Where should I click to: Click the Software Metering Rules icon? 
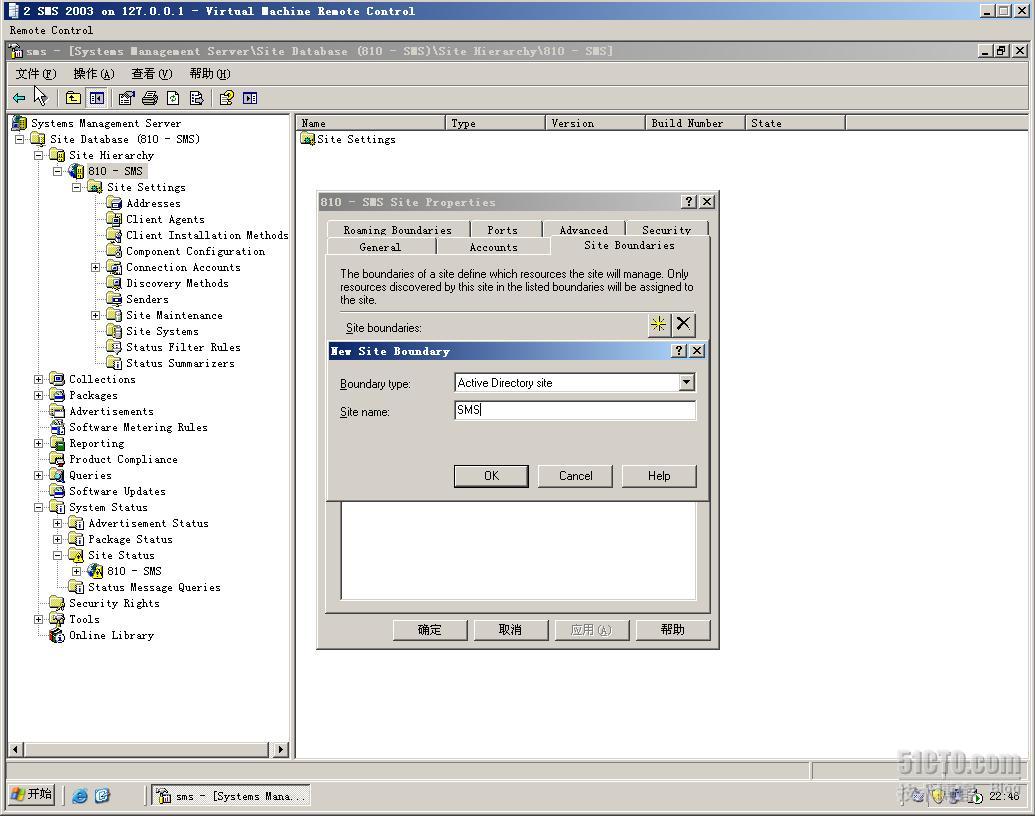tap(57, 427)
